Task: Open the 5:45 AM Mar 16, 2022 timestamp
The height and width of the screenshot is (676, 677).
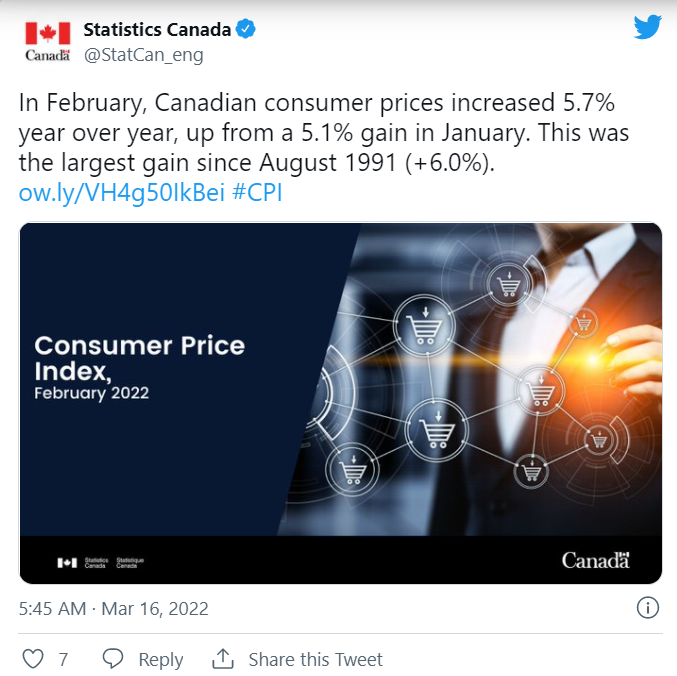Action: 114,609
